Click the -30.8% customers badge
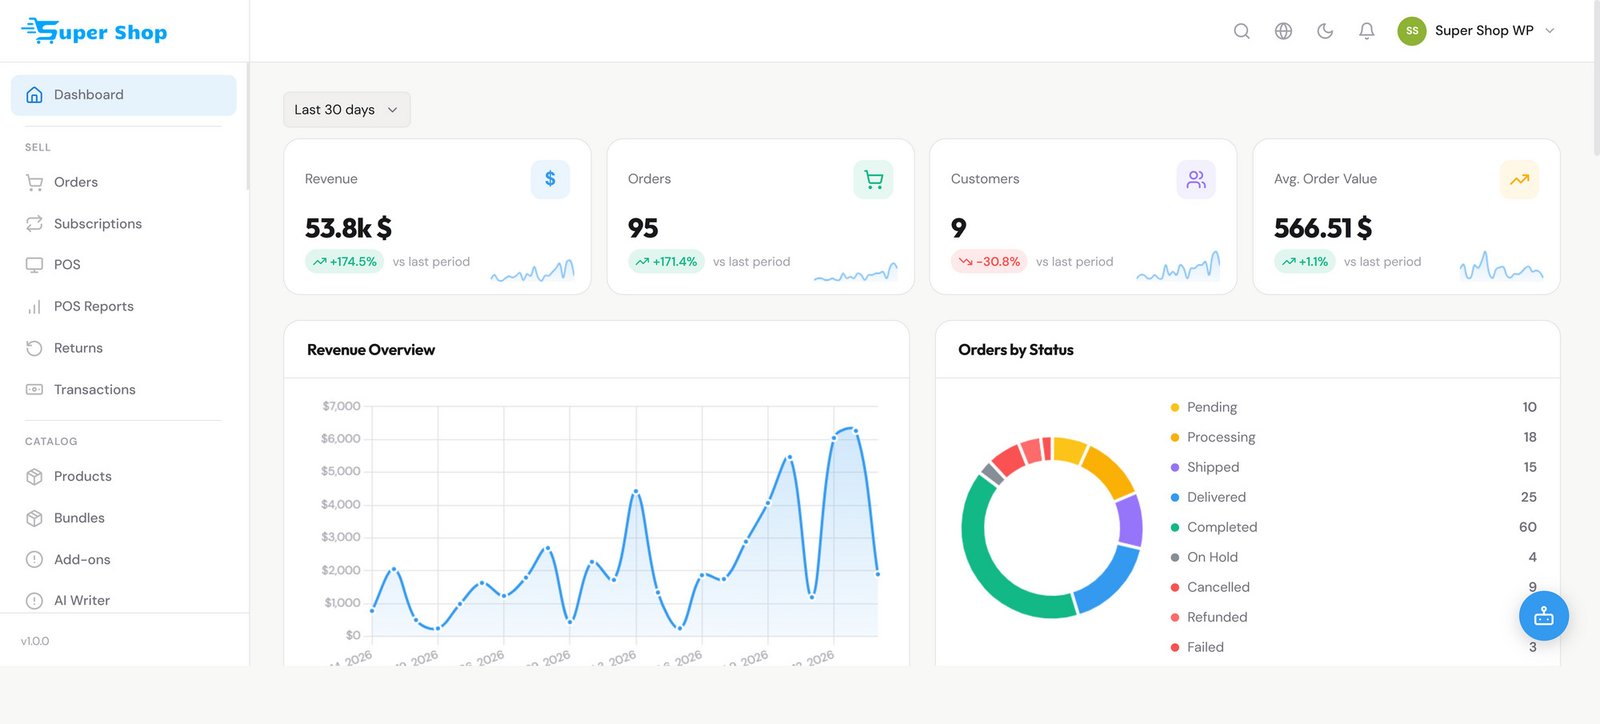Image resolution: width=1600 pixels, height=724 pixels. coord(989,262)
